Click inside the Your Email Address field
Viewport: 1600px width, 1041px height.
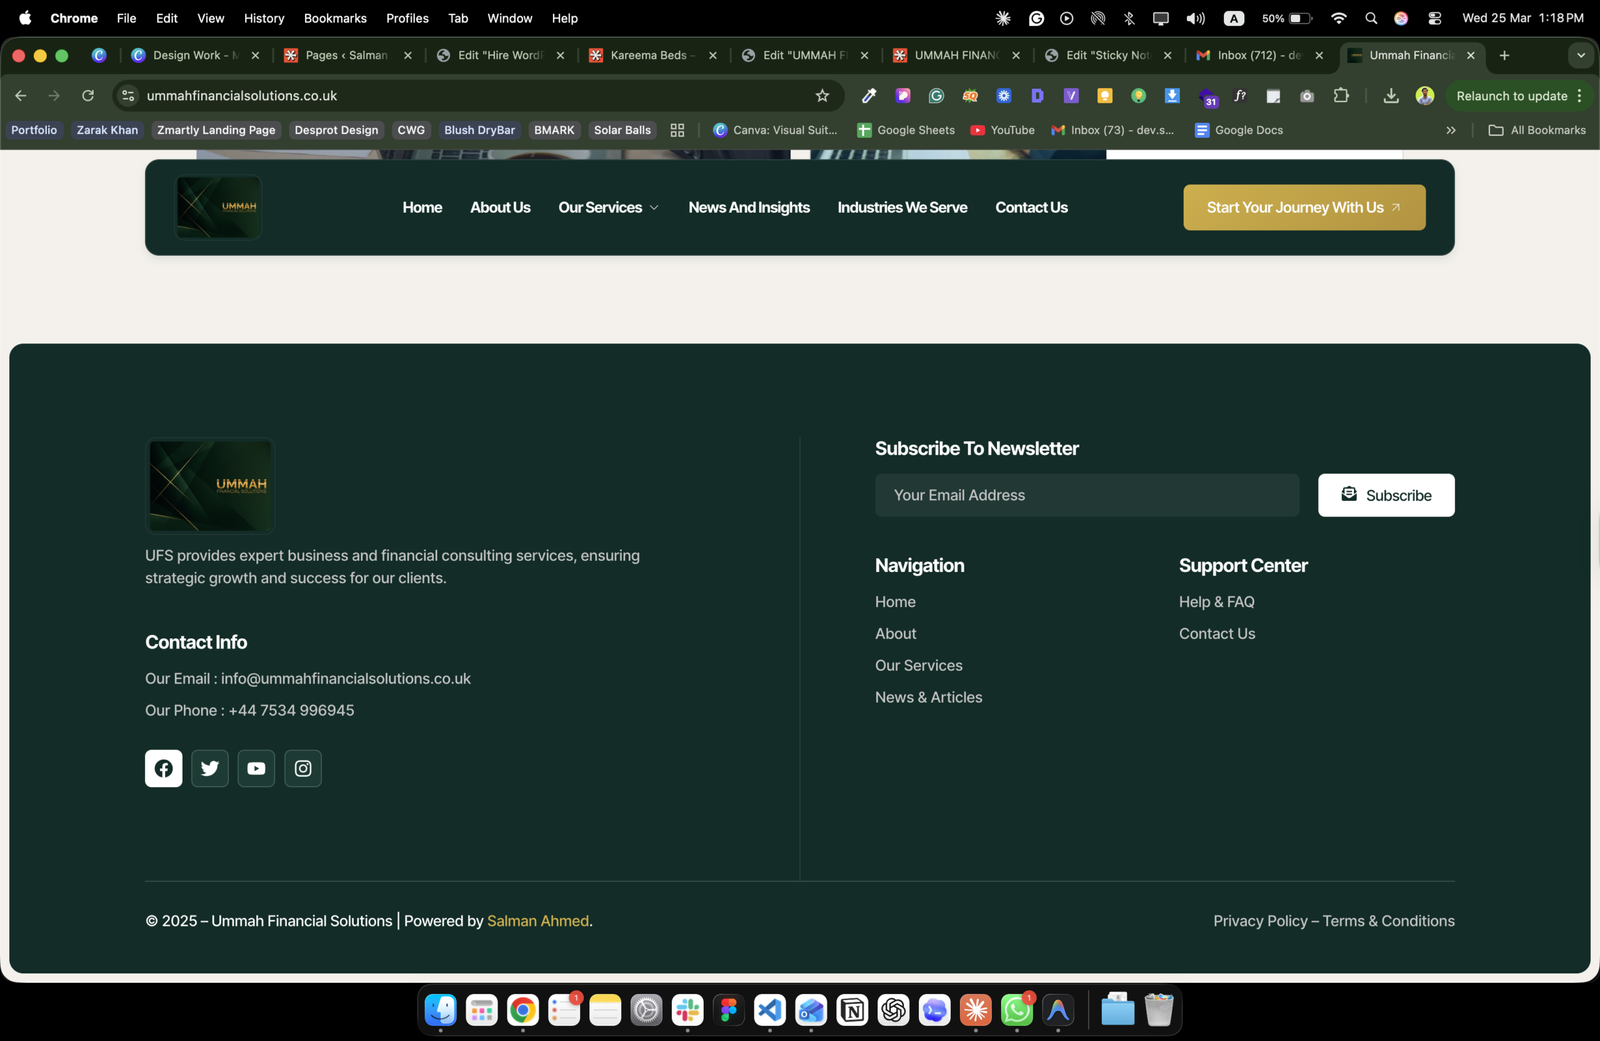pyautogui.click(x=1086, y=495)
